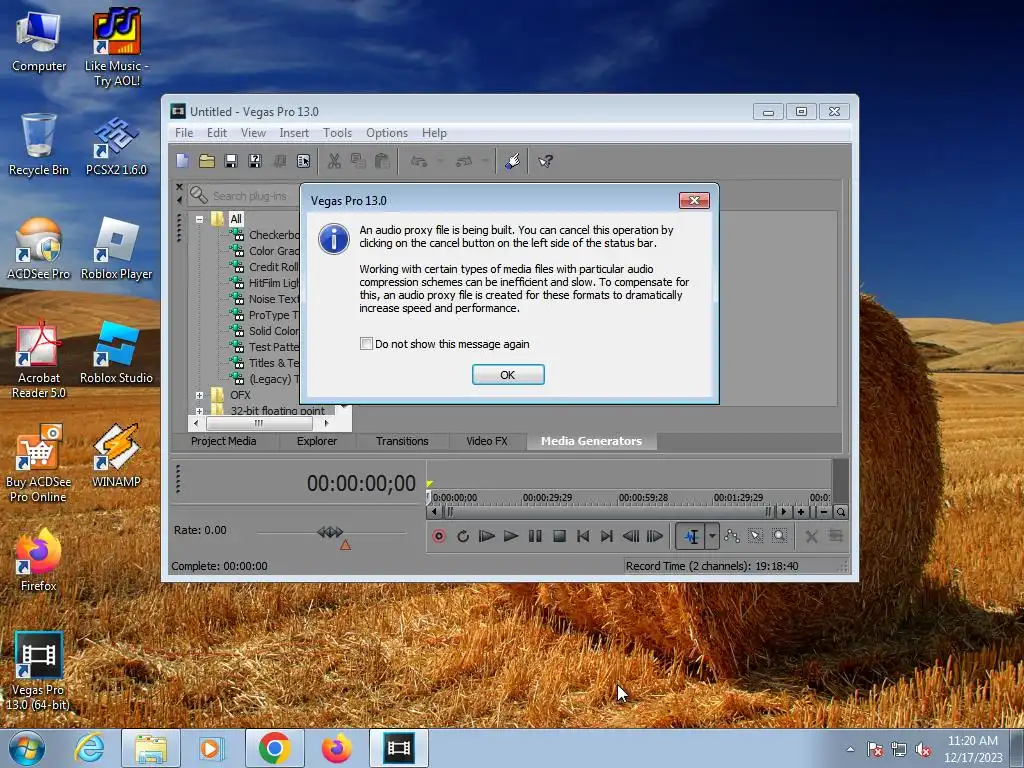
Task: Select the Zoom edit tool magnifier
Action: click(x=780, y=536)
